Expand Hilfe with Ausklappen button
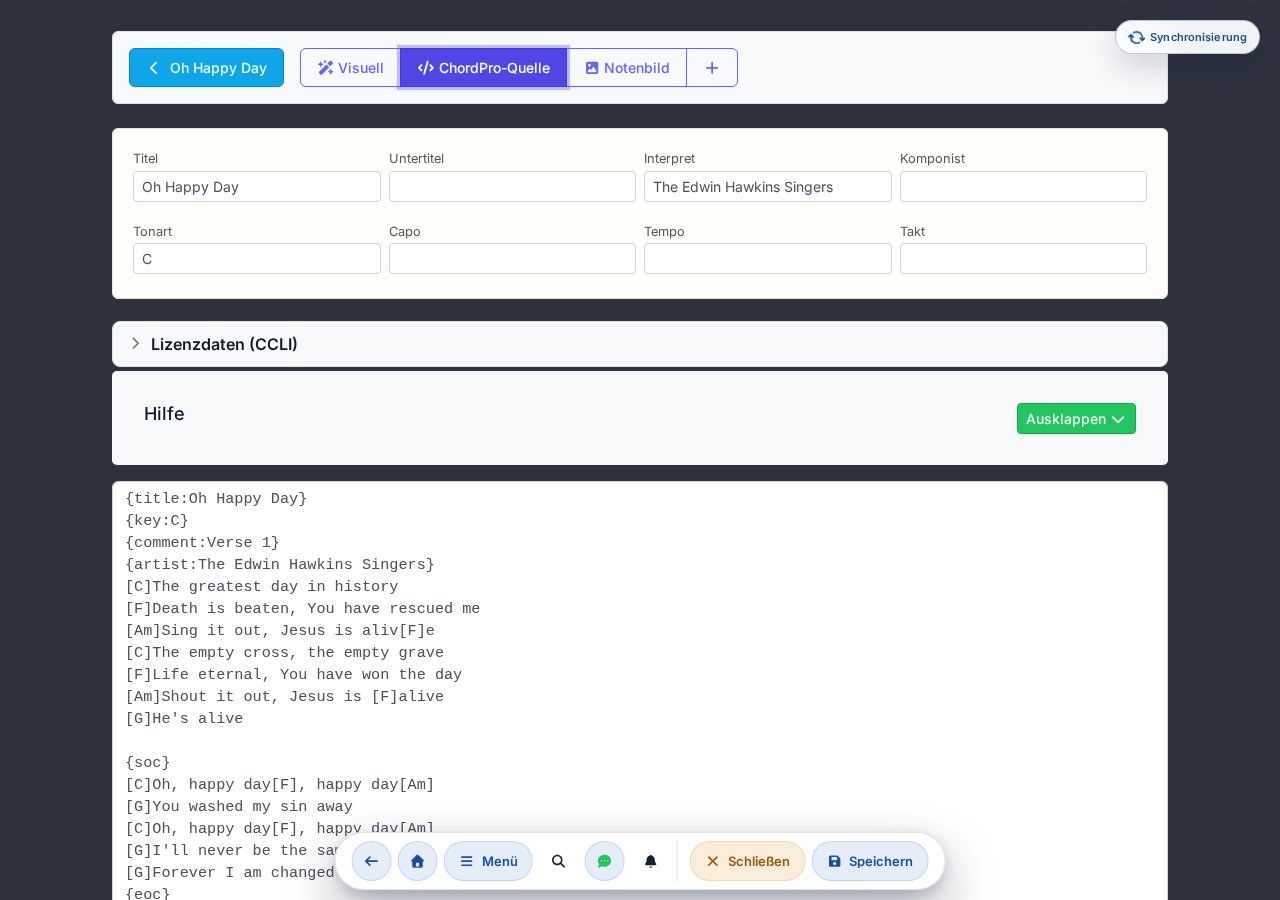 point(1076,419)
